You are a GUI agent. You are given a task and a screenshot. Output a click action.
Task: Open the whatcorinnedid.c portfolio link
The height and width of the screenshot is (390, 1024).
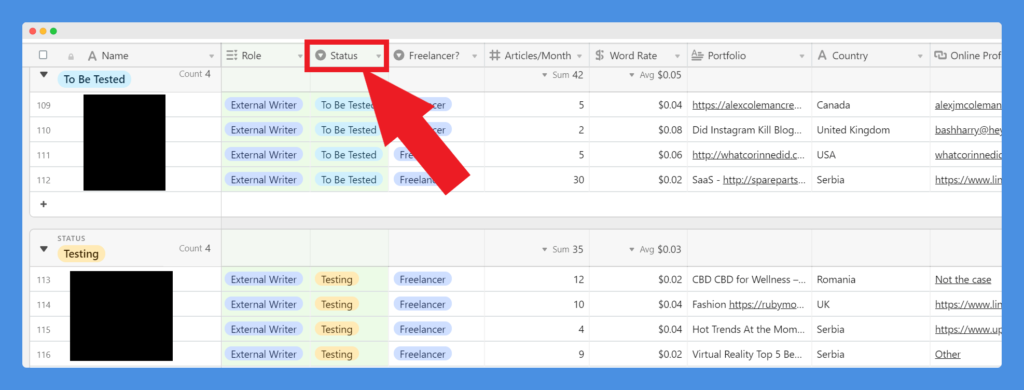pos(747,155)
